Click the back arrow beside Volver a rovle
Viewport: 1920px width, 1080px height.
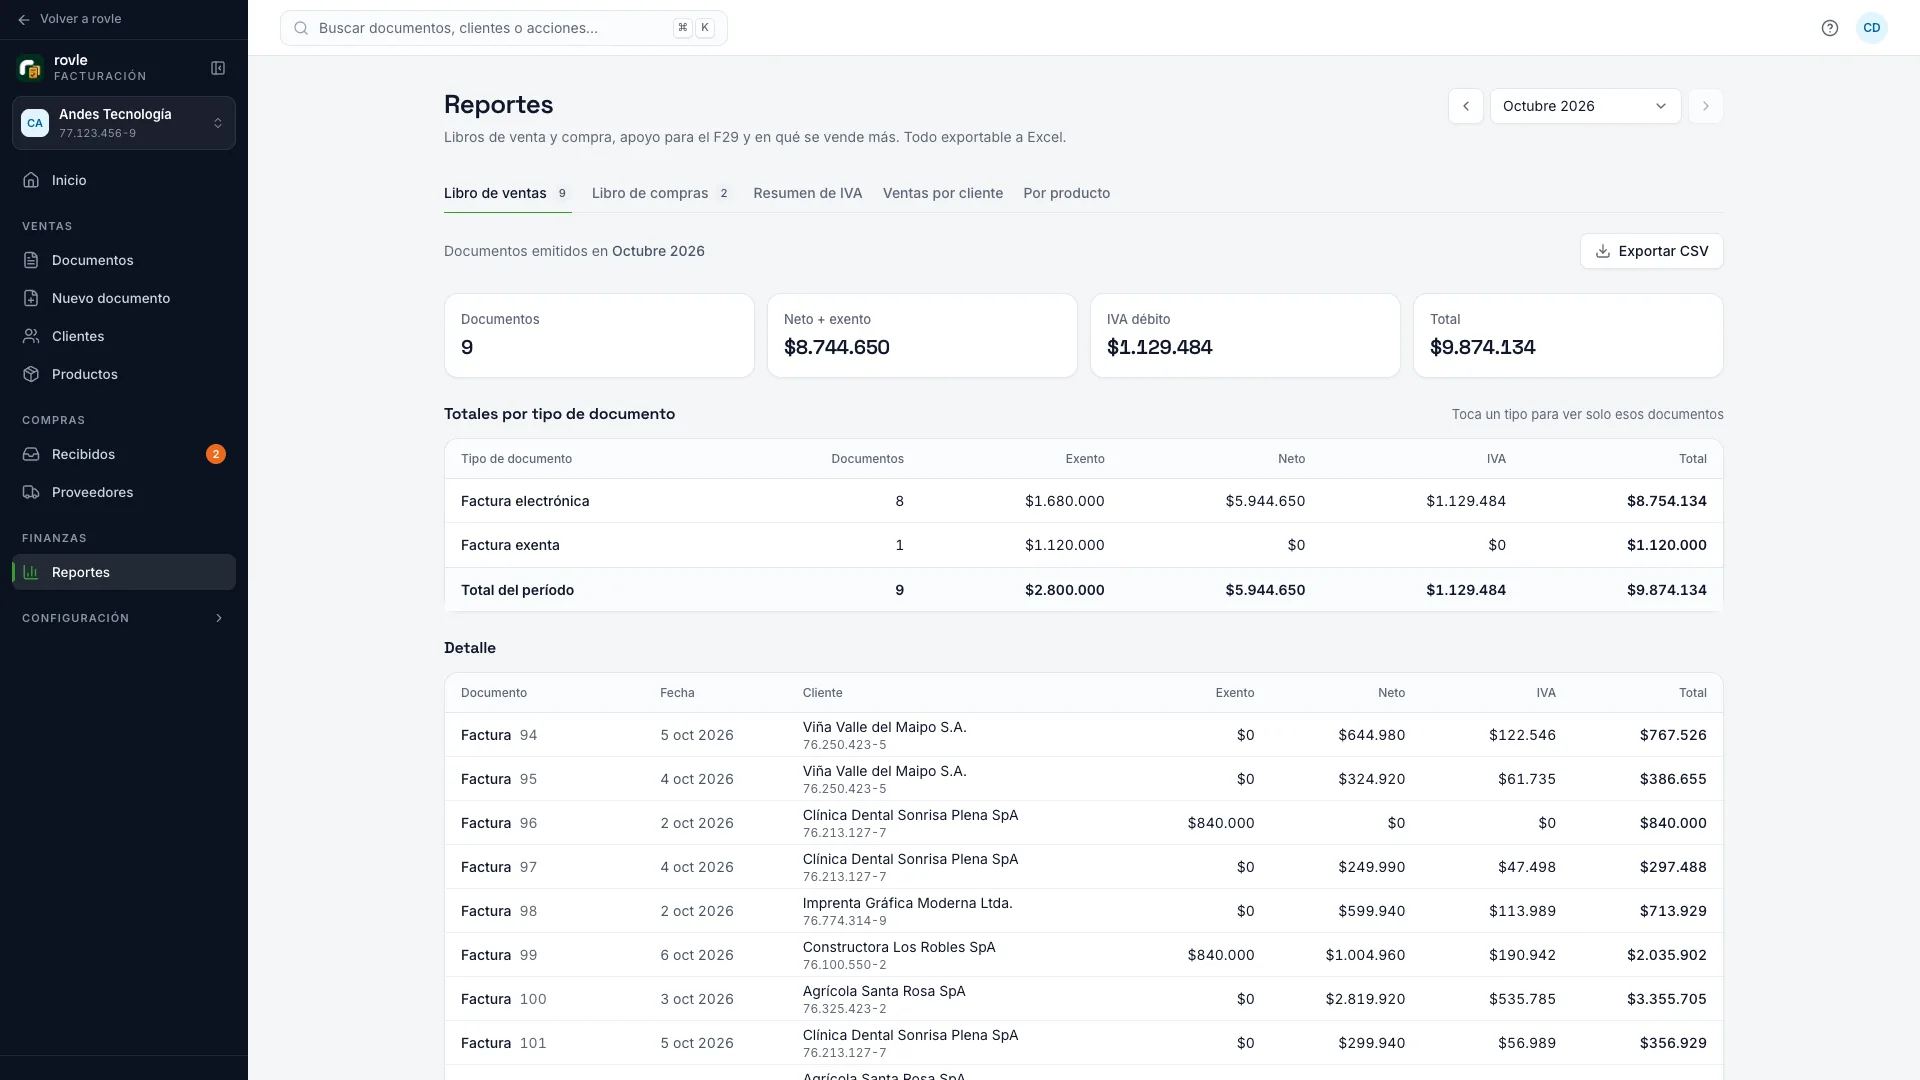pos(24,19)
